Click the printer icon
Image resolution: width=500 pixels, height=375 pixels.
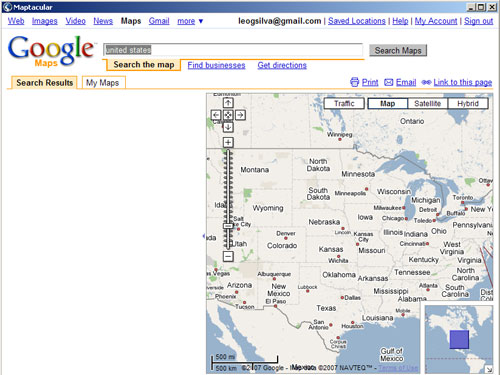coord(355,82)
